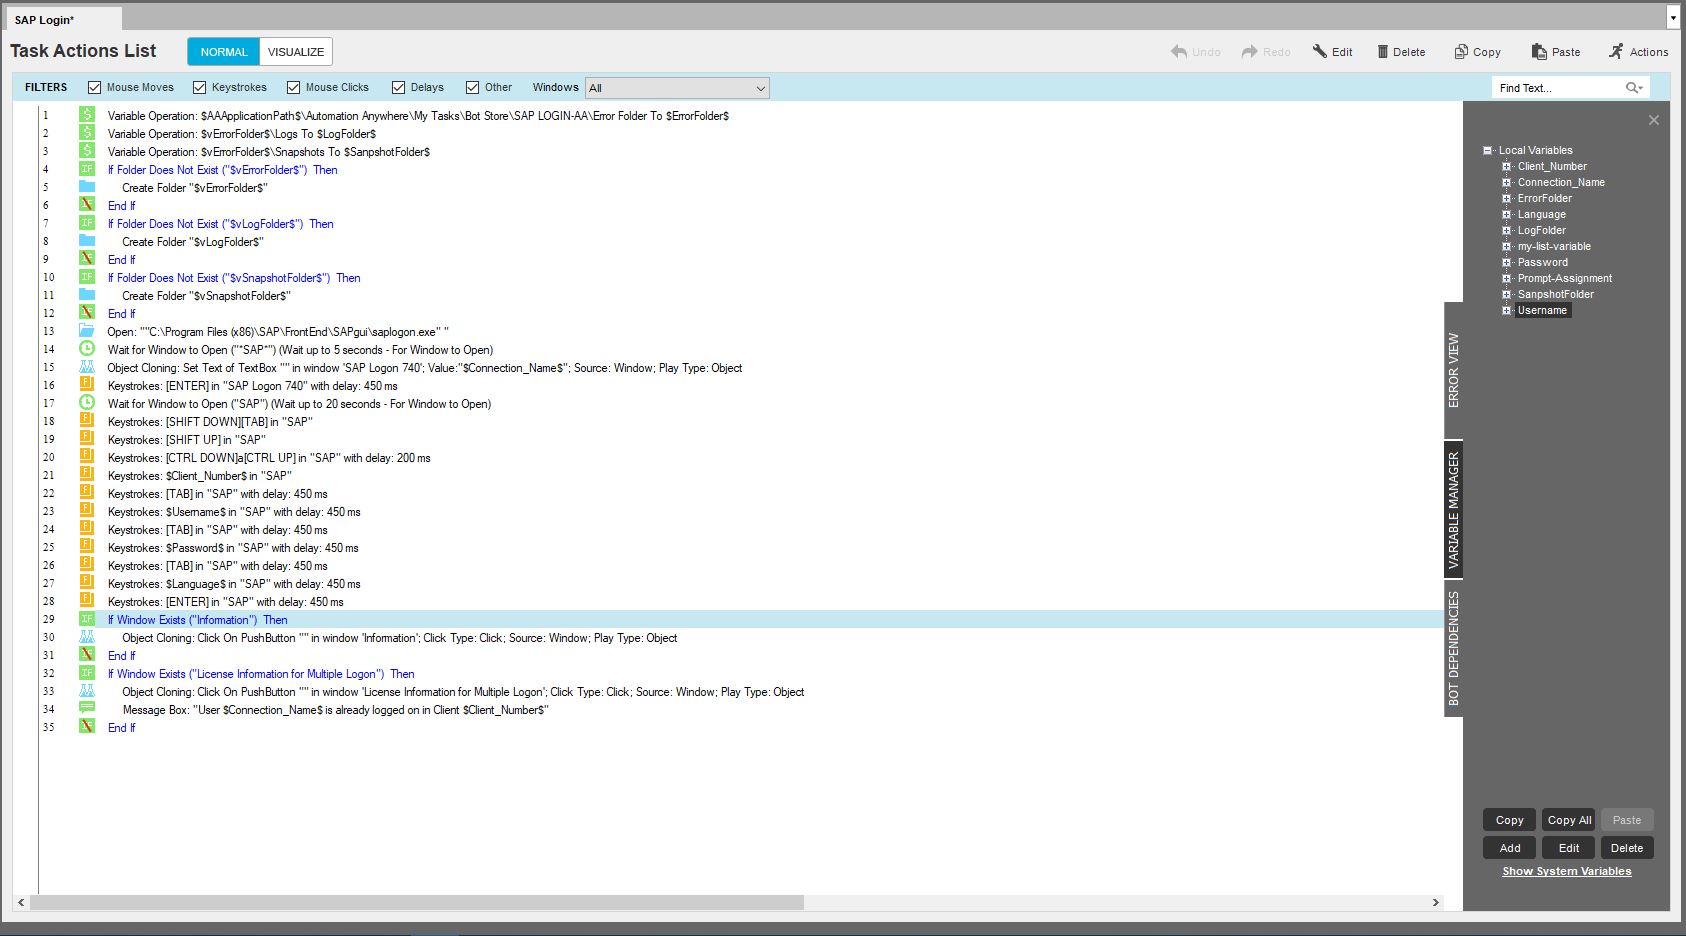Select IF icon on line 32

pos(87,673)
